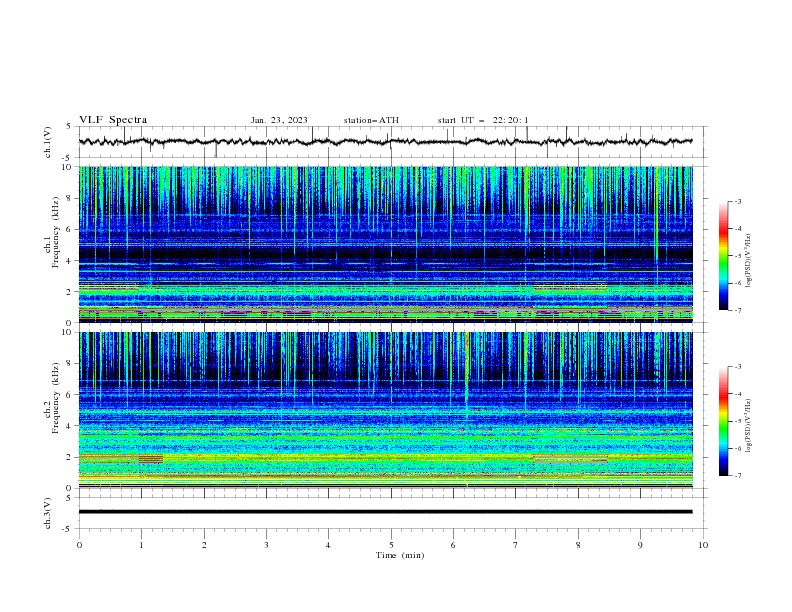Click the ch.2 spectrogram color bar

coord(724,421)
